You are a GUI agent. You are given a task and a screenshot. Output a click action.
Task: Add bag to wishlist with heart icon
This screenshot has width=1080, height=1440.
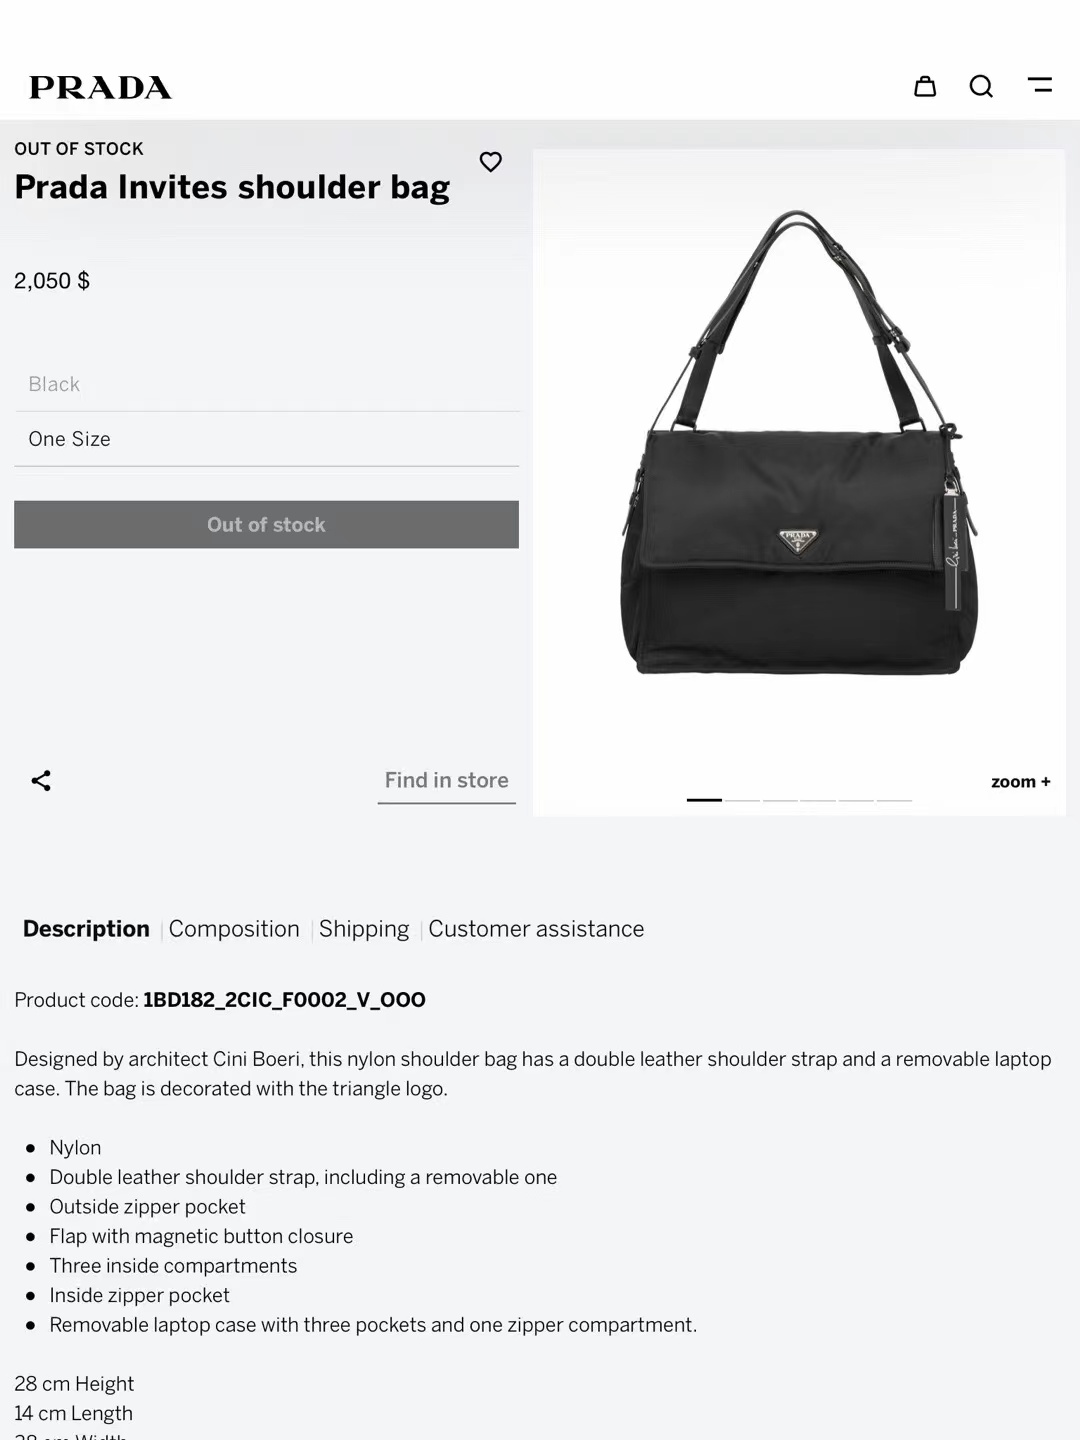tap(490, 162)
